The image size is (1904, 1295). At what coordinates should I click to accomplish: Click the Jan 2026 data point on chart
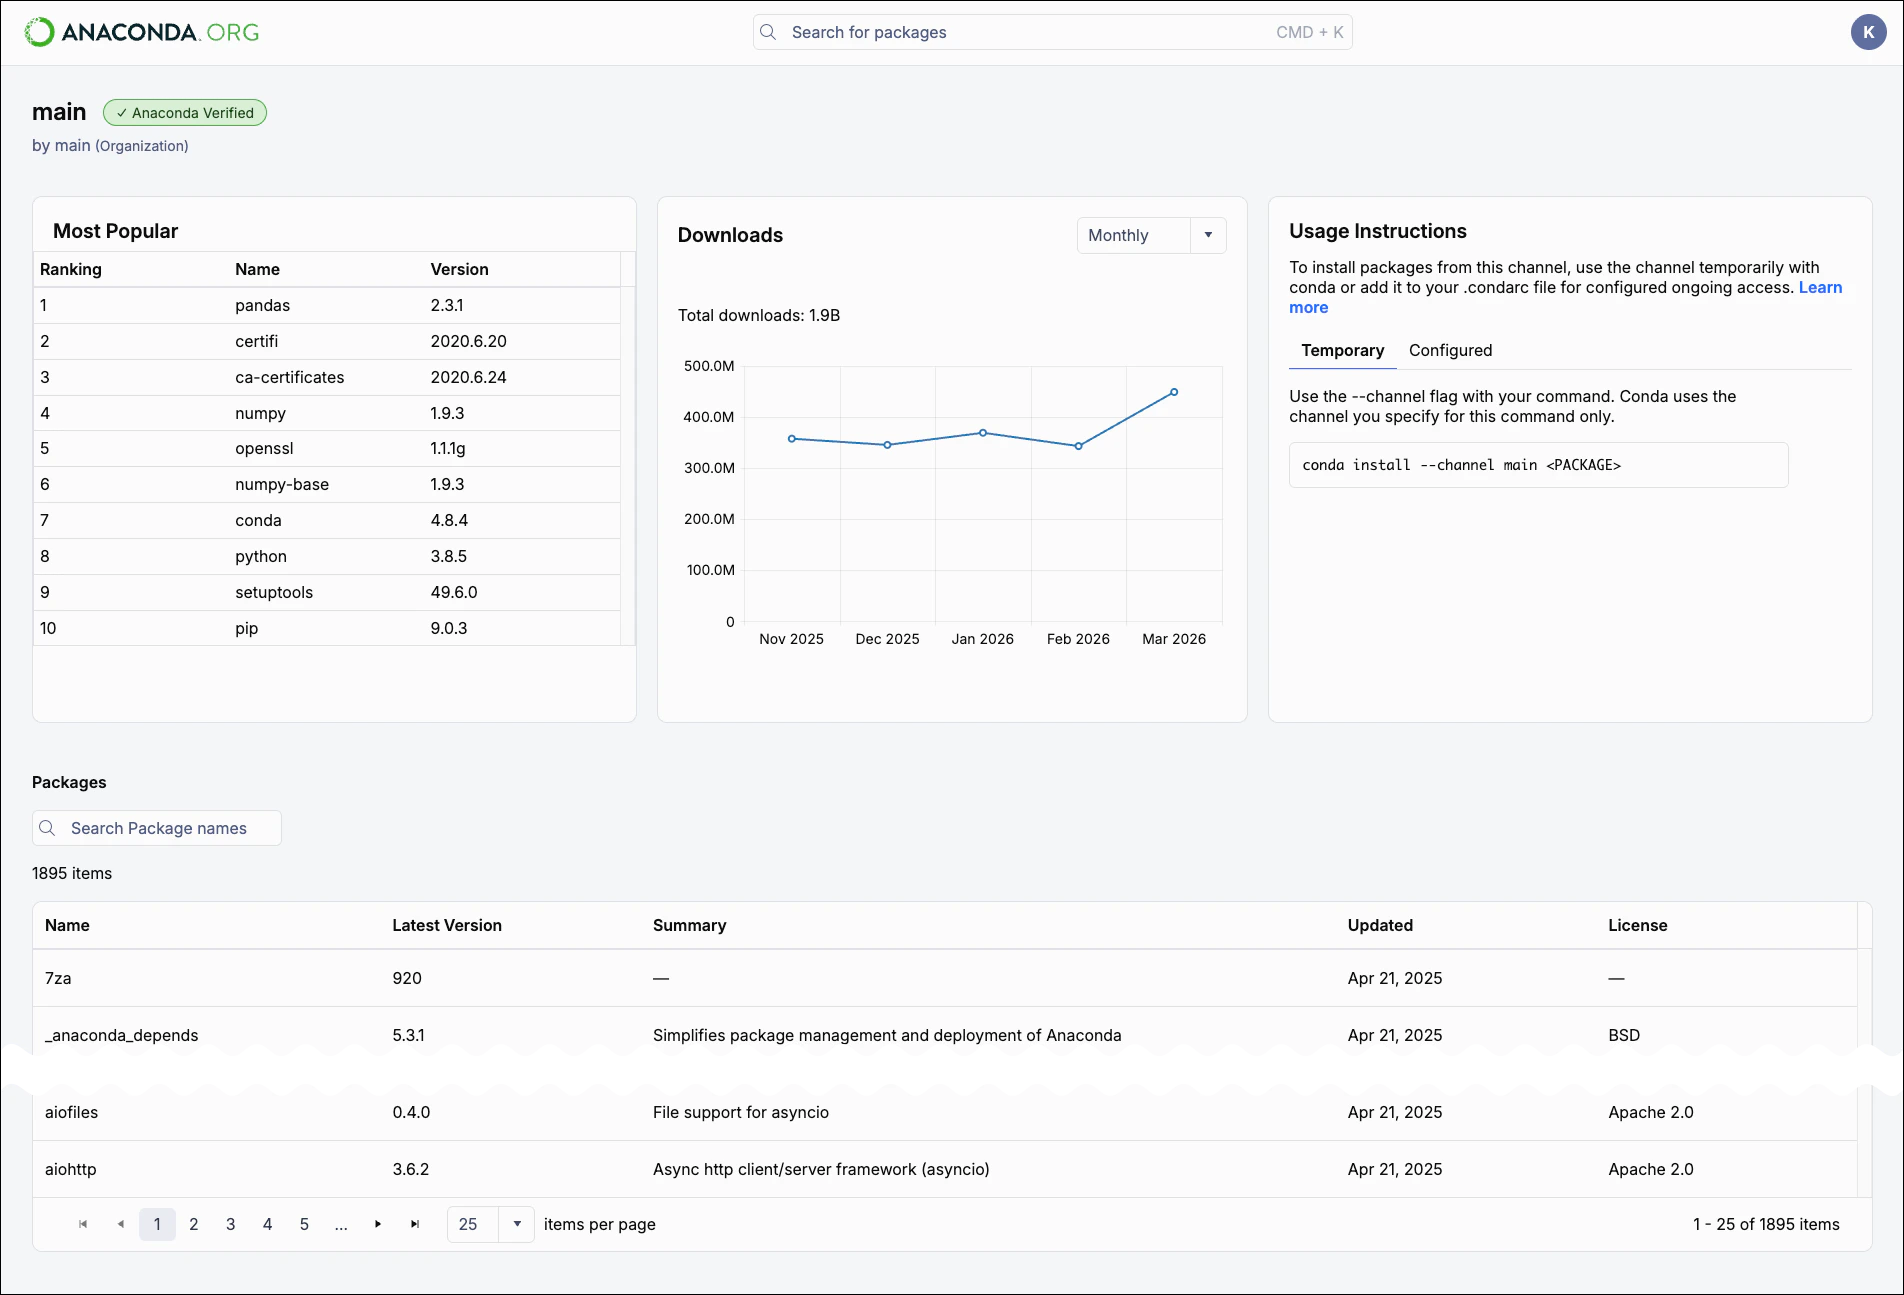click(983, 433)
